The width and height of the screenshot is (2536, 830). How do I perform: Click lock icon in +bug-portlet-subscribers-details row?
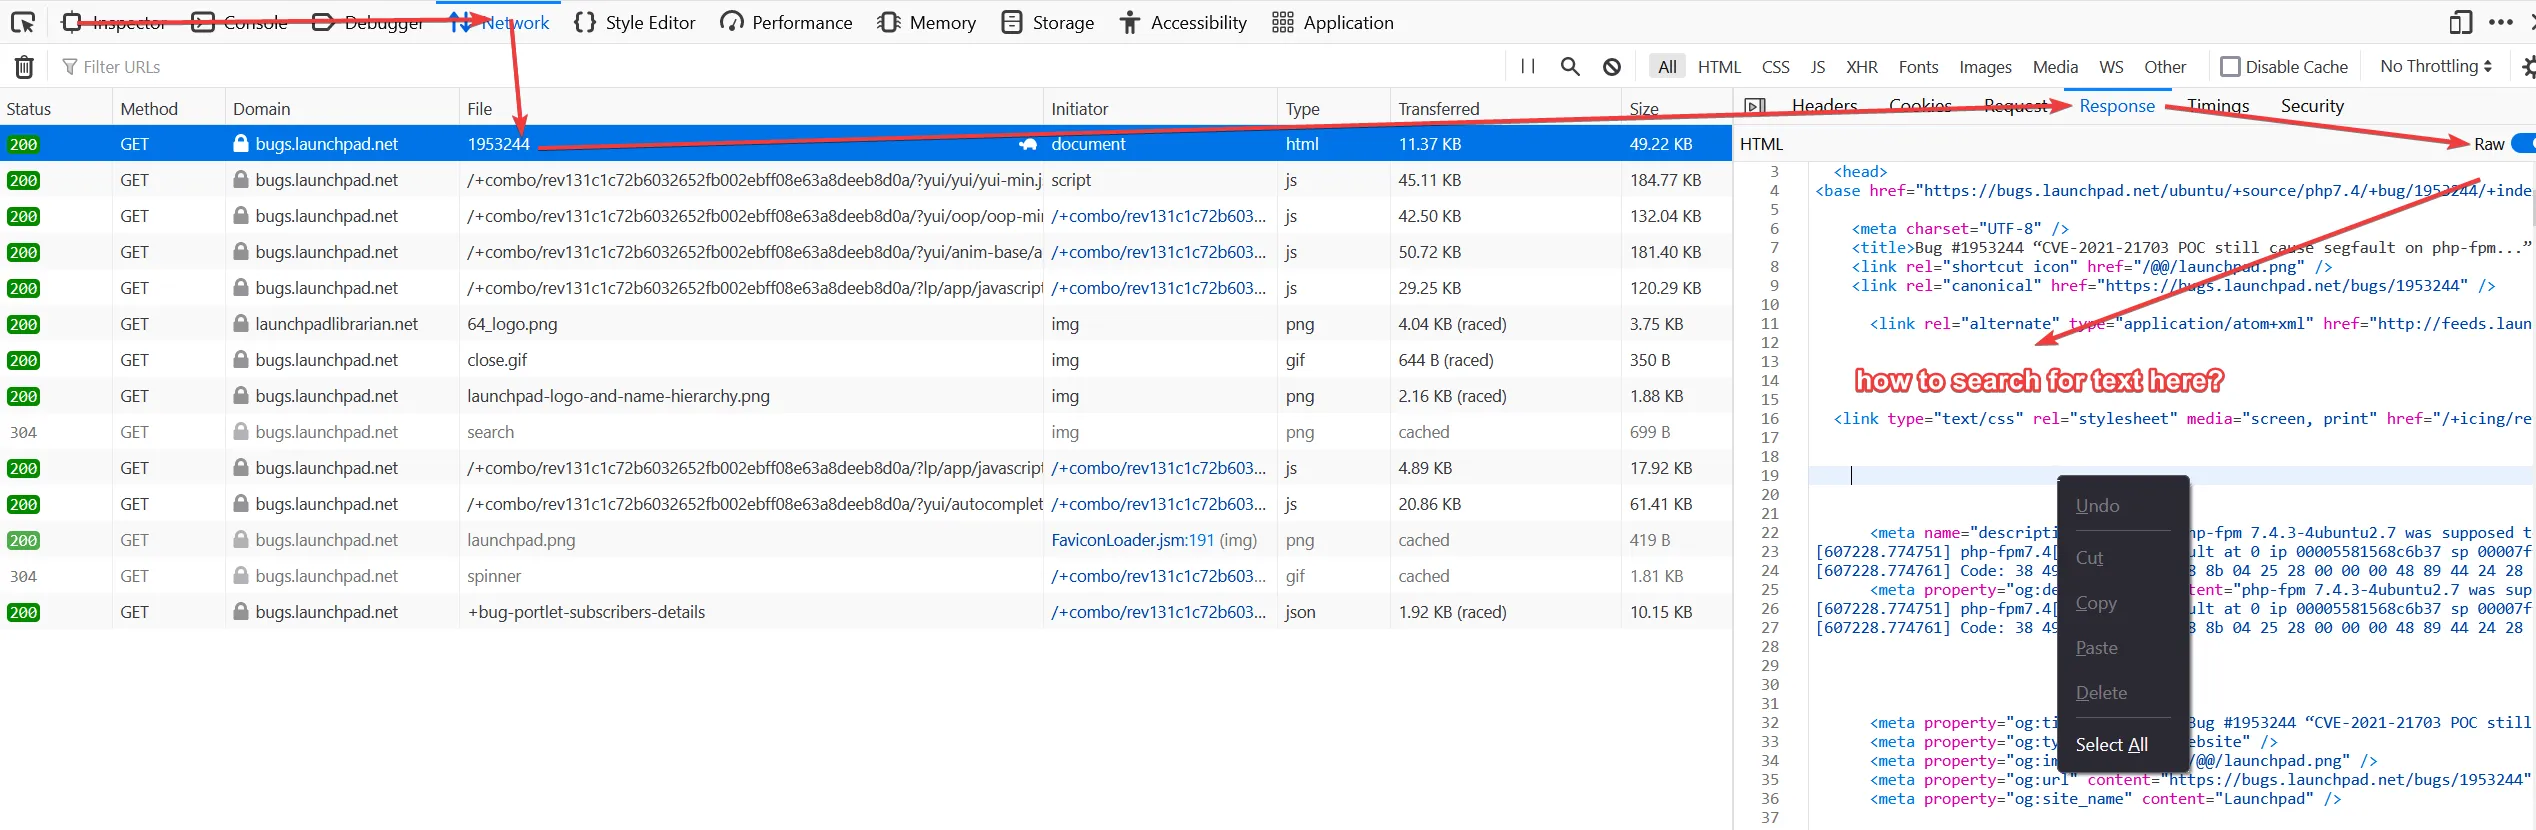(241, 612)
